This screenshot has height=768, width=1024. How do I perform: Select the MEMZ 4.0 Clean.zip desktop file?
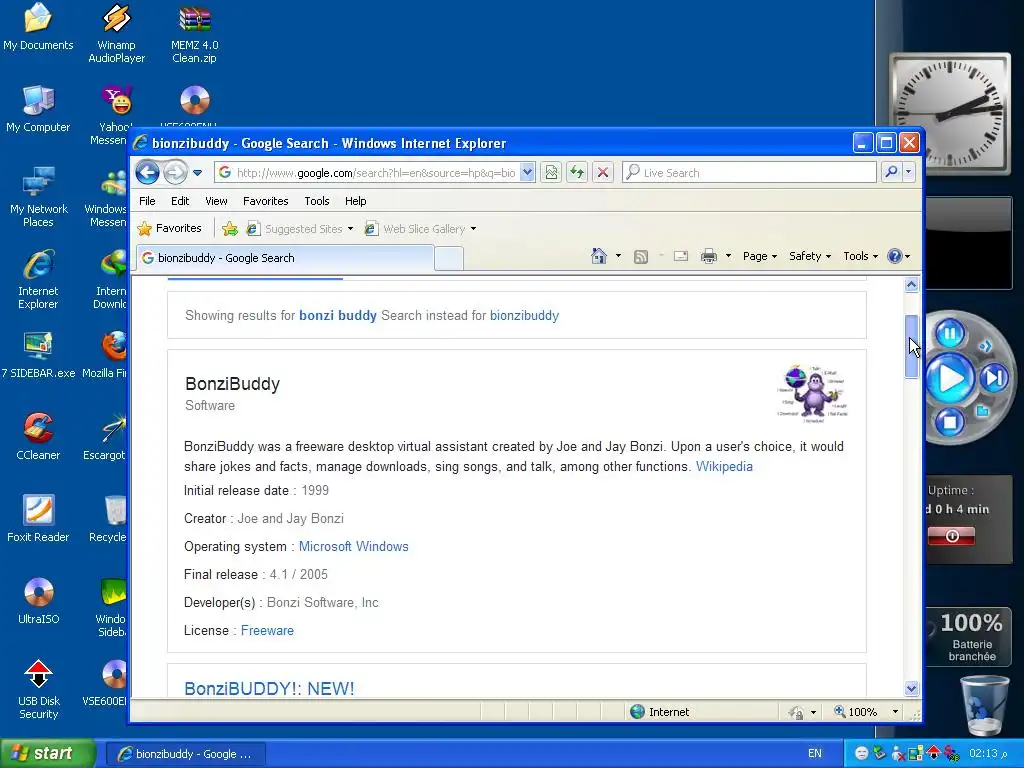coord(195,33)
